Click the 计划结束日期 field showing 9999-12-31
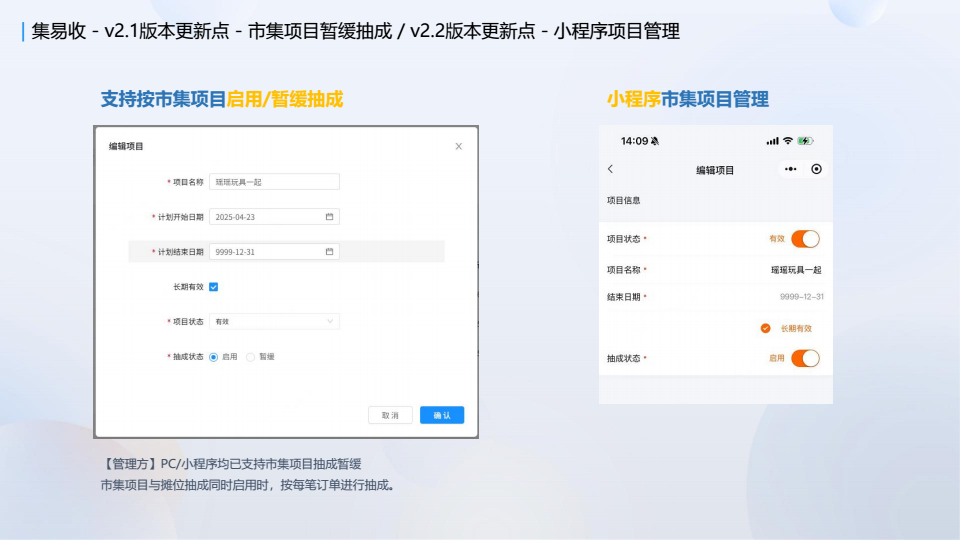 (x=274, y=252)
